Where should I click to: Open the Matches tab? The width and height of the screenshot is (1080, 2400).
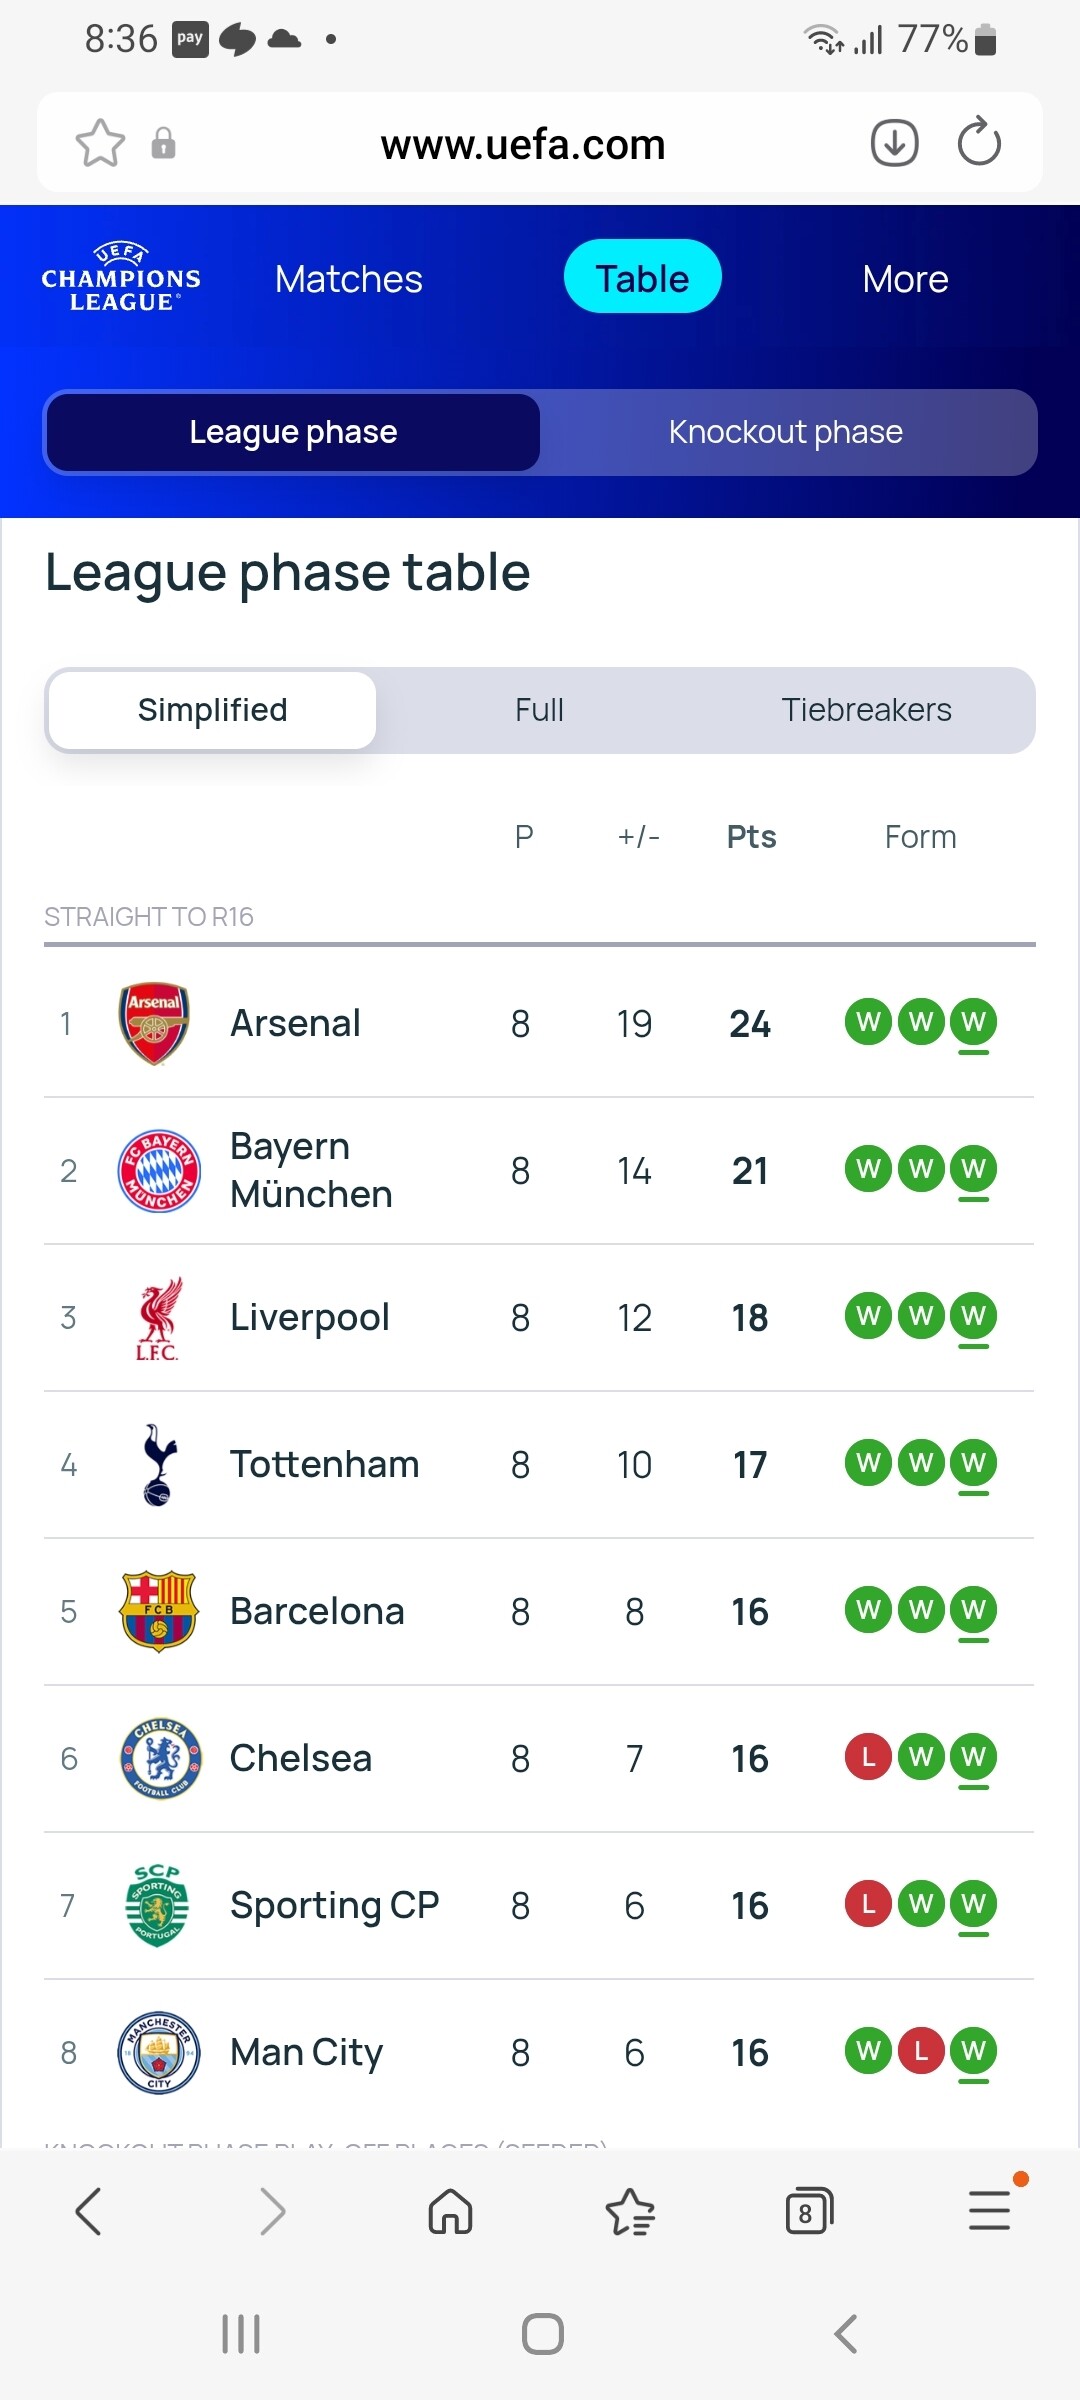pyautogui.click(x=348, y=279)
